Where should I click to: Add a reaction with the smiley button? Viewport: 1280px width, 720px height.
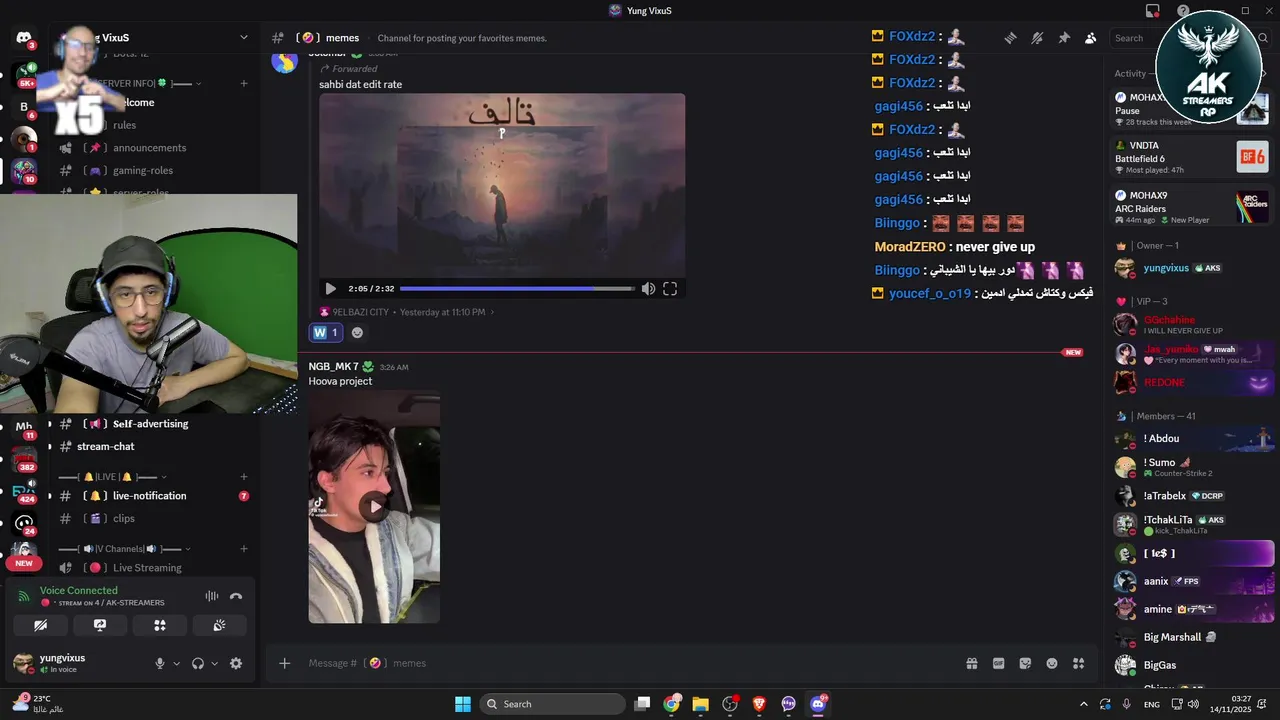pyautogui.click(x=357, y=332)
